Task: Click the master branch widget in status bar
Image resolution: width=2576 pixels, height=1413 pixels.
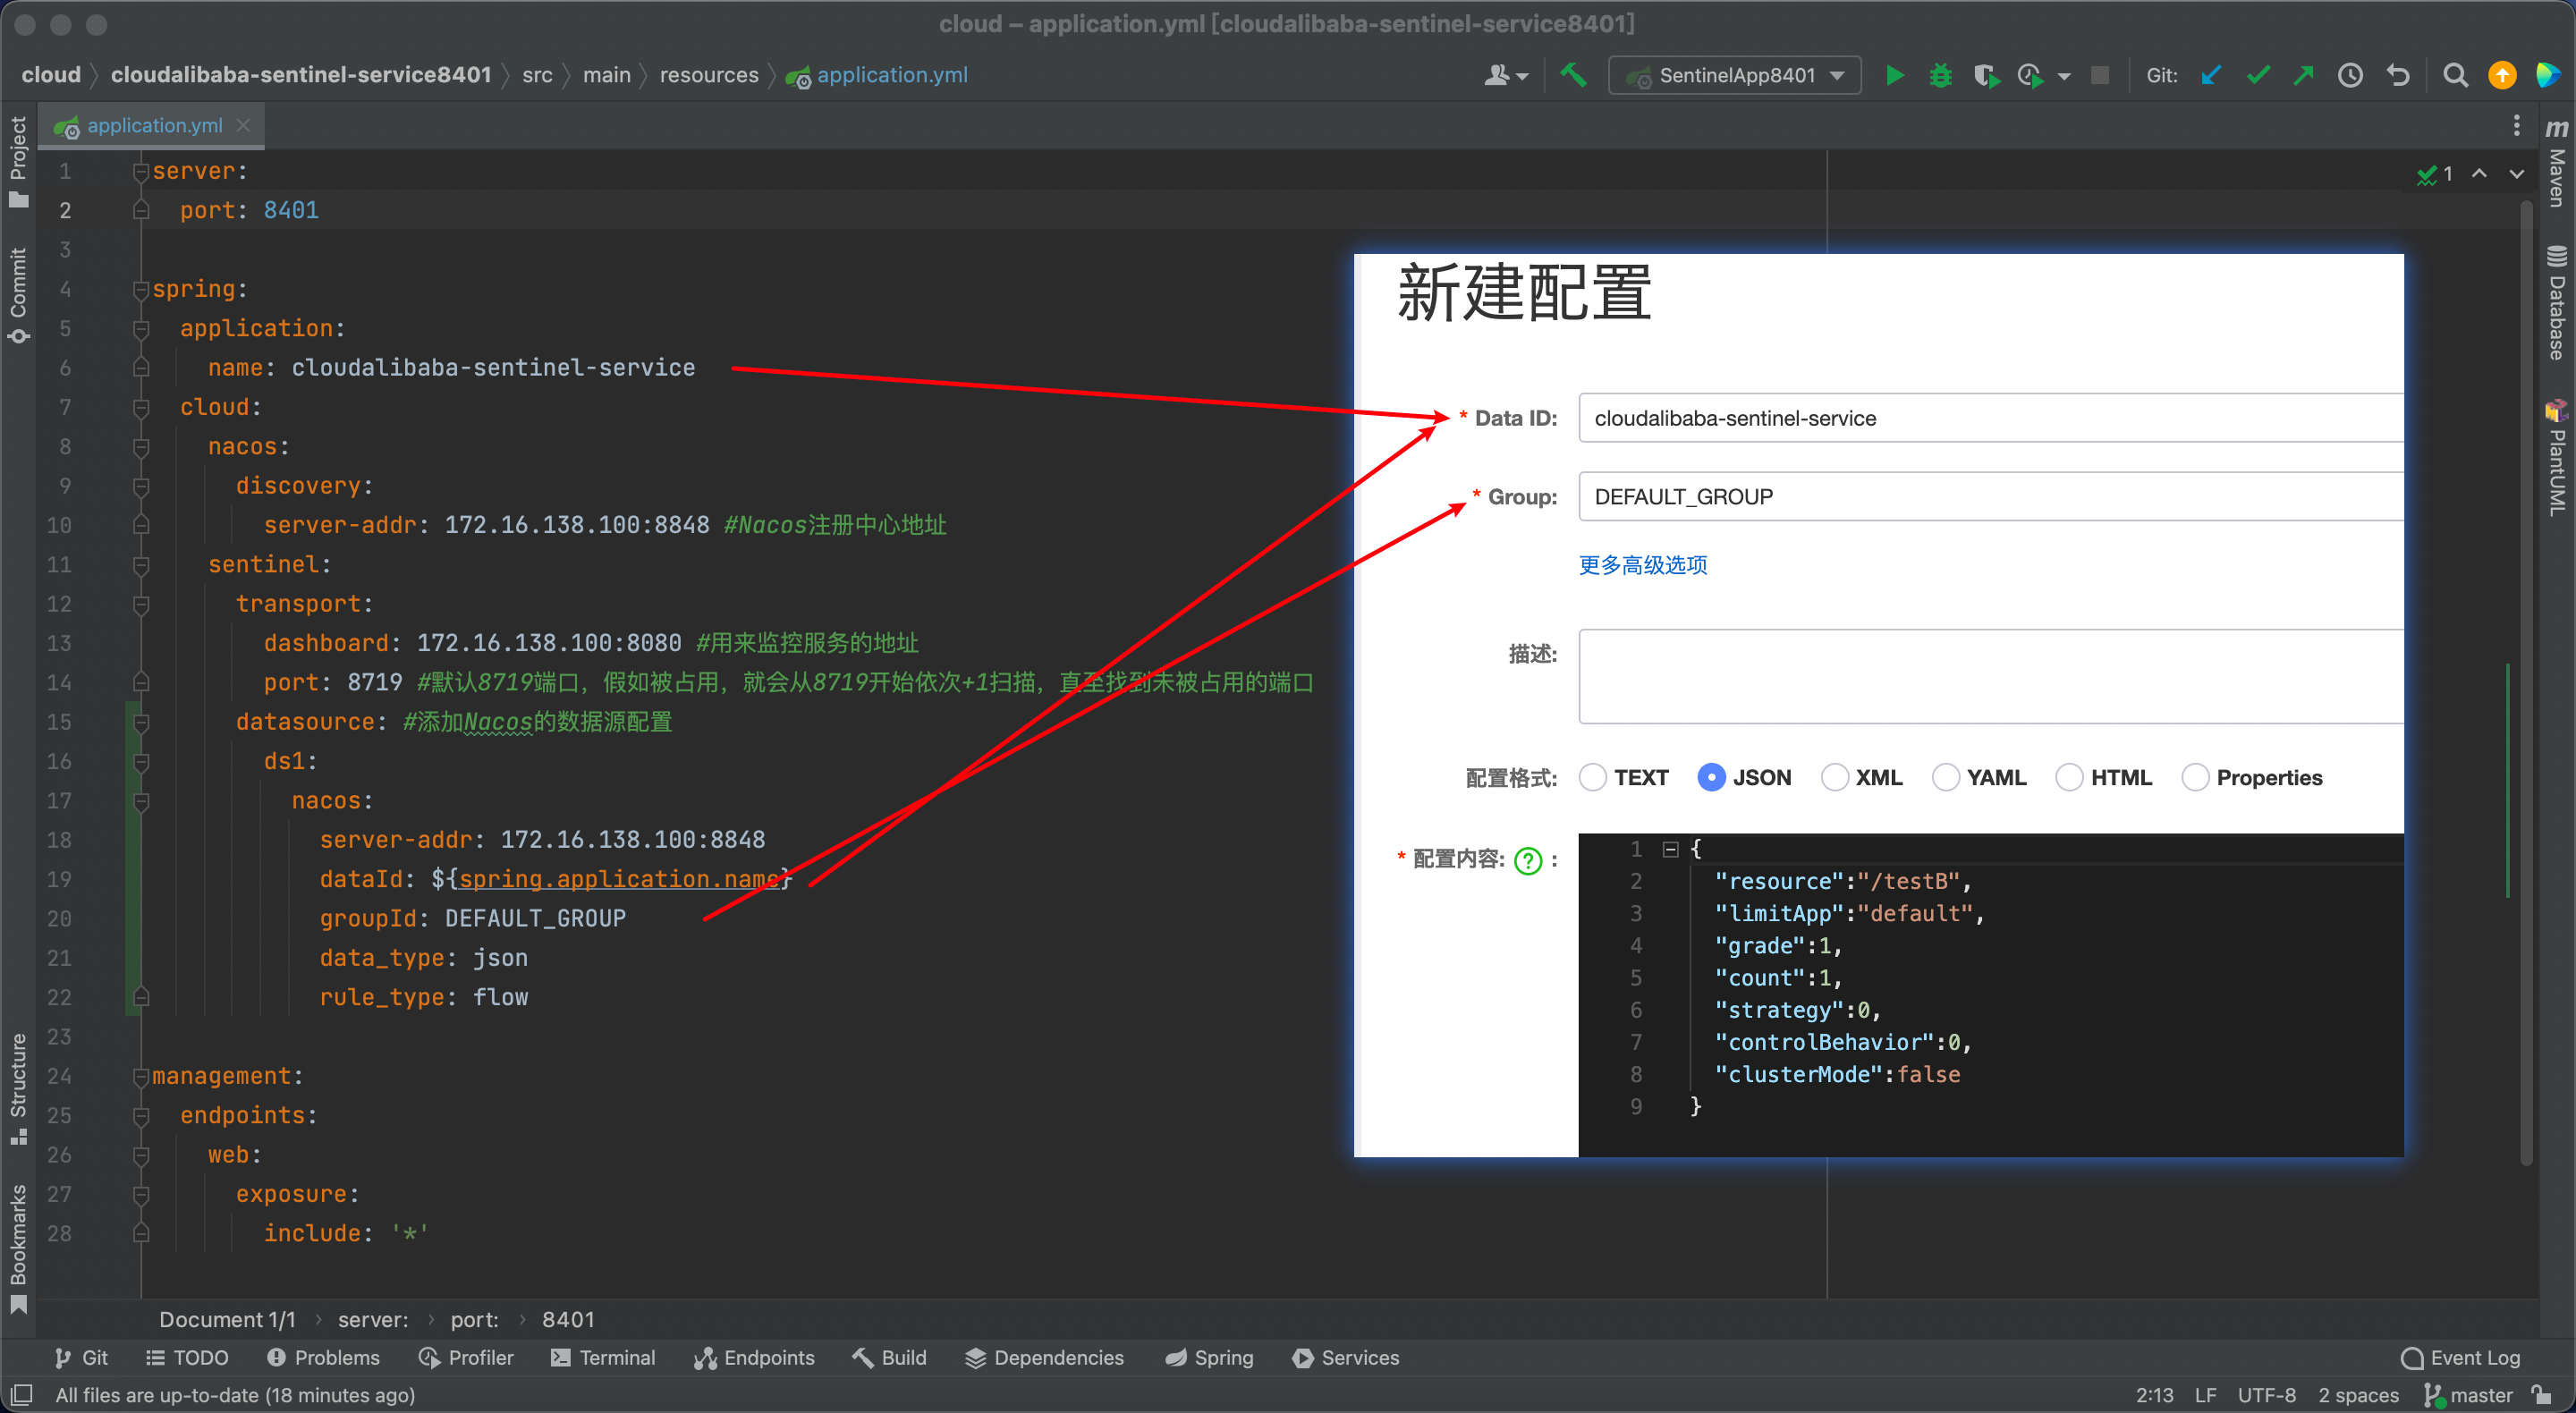Action: coord(2469,1394)
